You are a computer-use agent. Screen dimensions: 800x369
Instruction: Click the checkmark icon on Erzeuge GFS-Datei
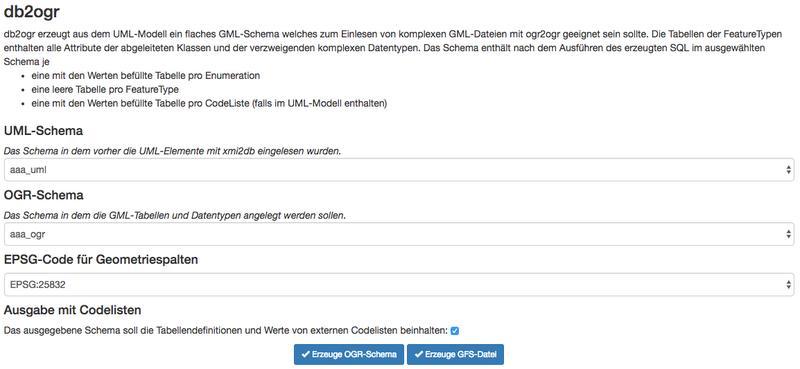point(418,355)
